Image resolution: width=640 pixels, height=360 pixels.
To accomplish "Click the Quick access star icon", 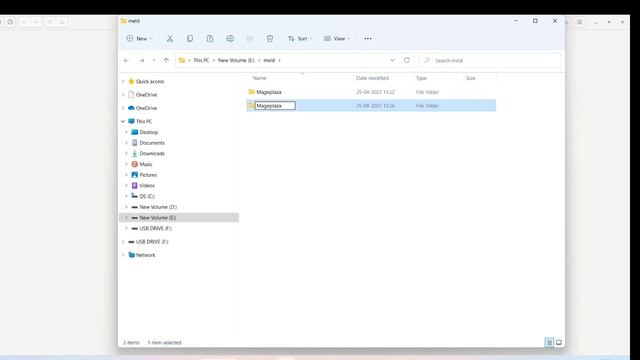I will [x=131, y=82].
